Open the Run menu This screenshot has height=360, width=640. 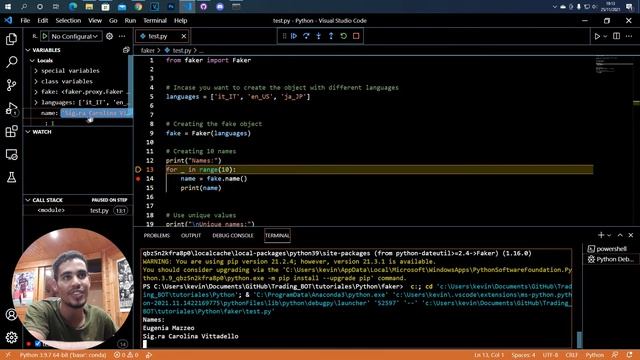[130, 20]
